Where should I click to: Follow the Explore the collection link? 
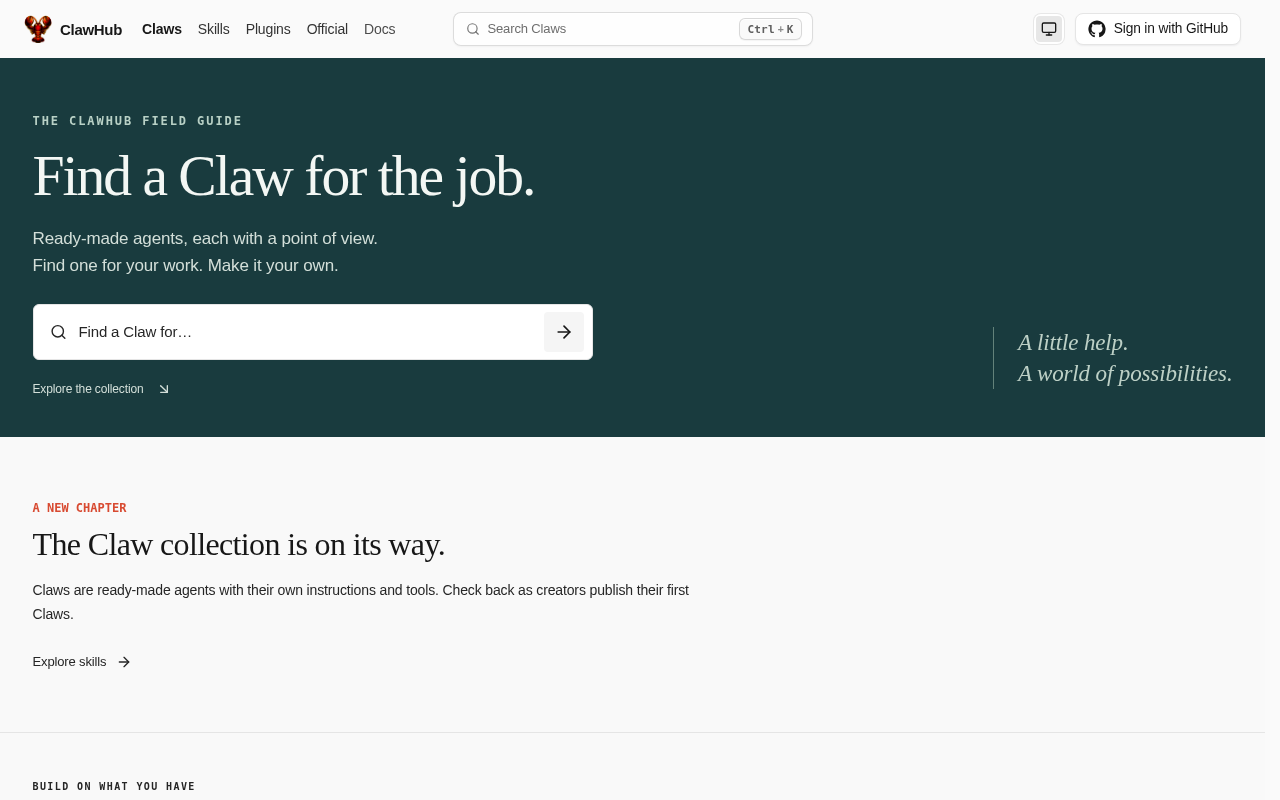pos(101,389)
